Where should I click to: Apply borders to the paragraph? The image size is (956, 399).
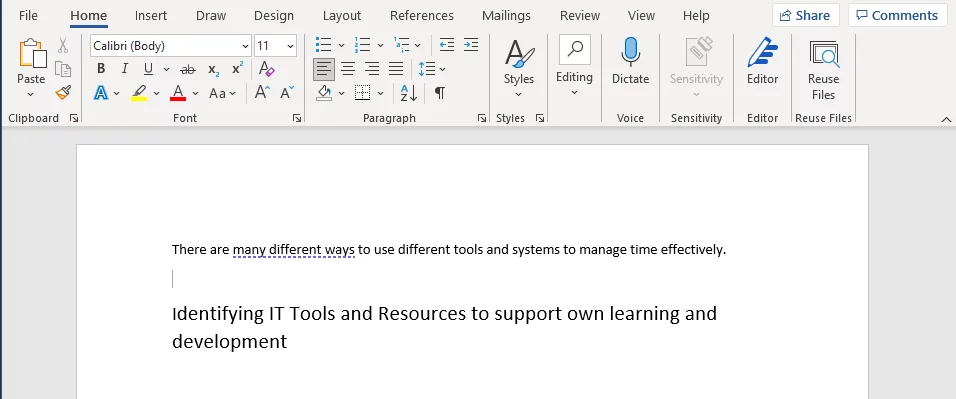click(x=363, y=93)
